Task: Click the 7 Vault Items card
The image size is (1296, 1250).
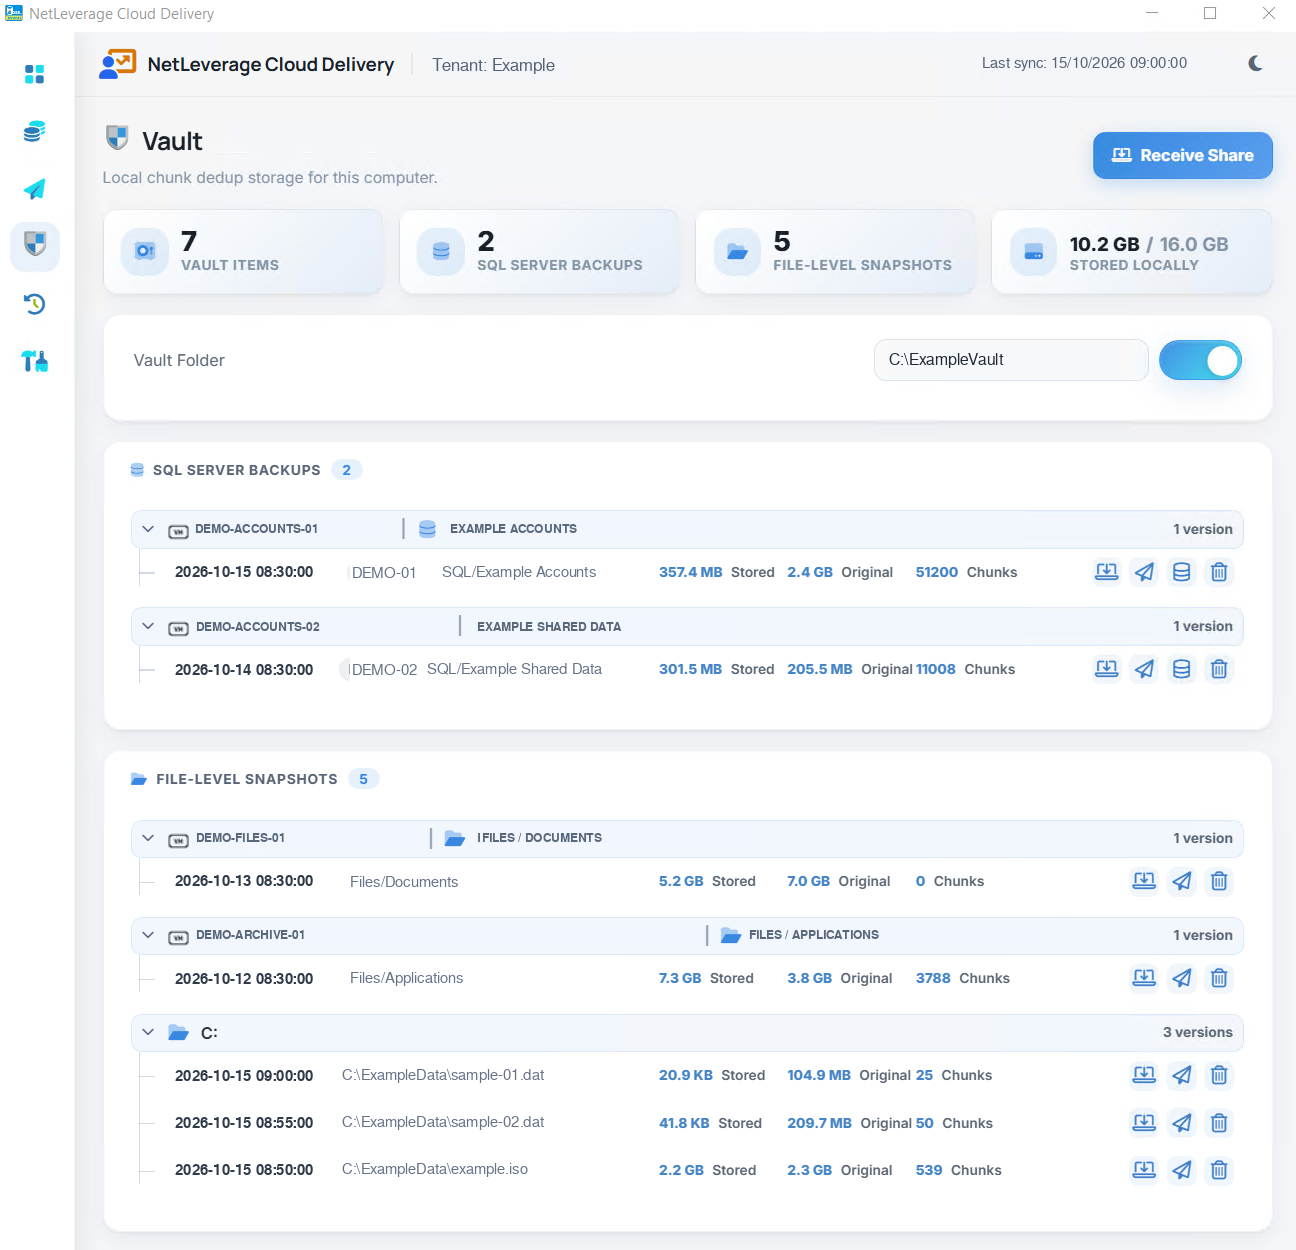Action: [x=243, y=252]
